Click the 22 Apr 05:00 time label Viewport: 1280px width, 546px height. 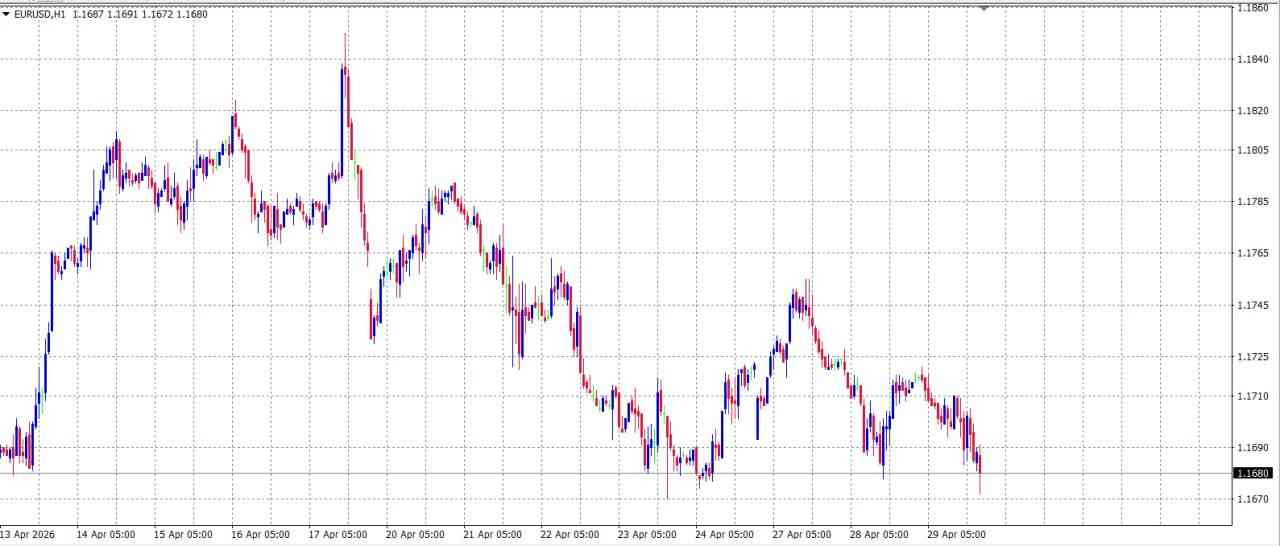[570, 535]
